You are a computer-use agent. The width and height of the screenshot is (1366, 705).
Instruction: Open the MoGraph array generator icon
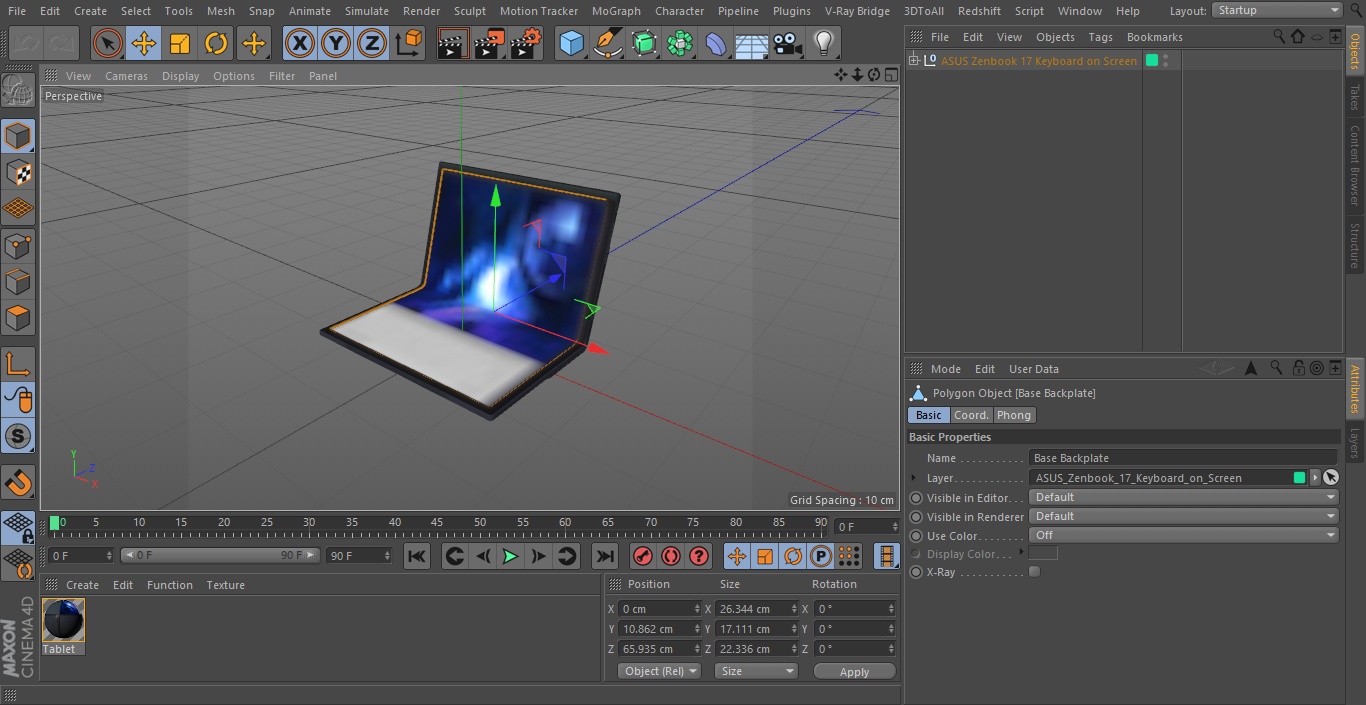tap(680, 43)
